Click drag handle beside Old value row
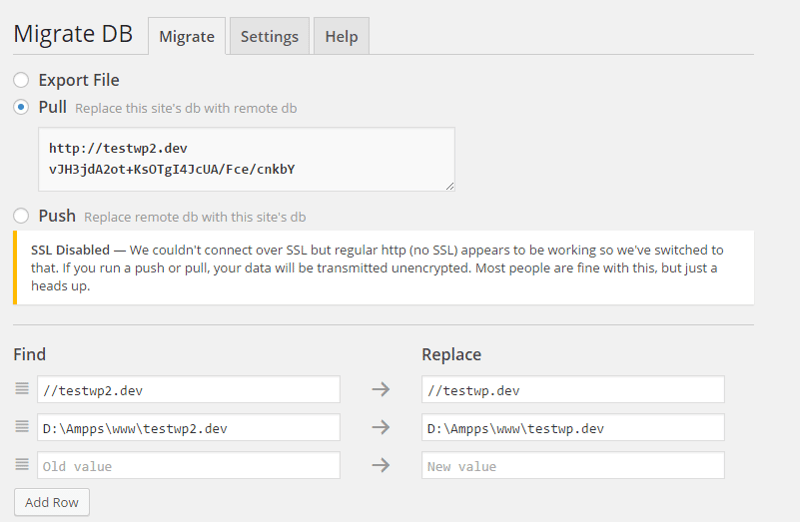This screenshot has height=522, width=800. (22, 464)
